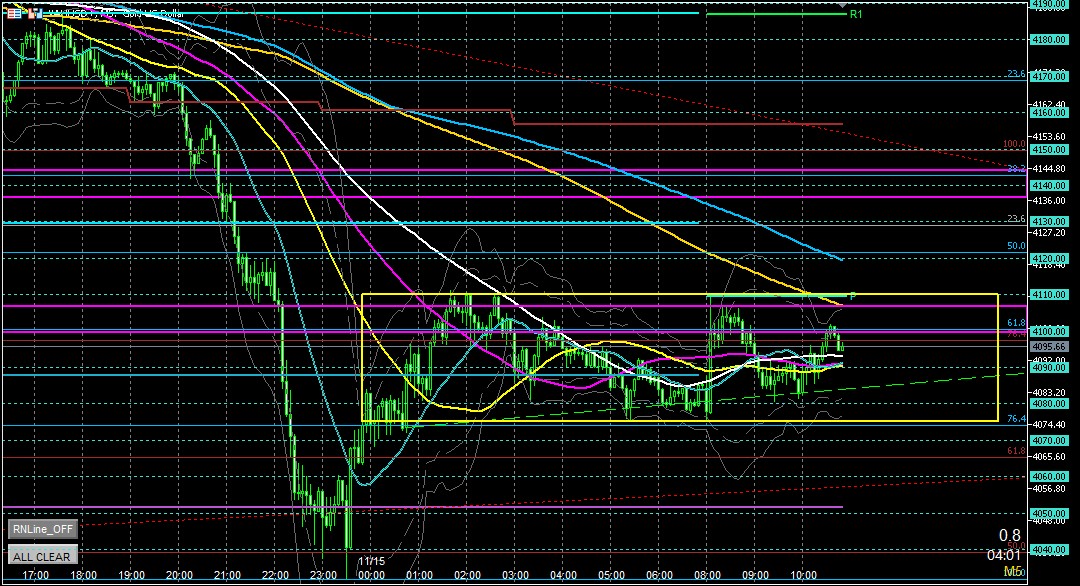Click the 4150.00 price label

point(1049,150)
